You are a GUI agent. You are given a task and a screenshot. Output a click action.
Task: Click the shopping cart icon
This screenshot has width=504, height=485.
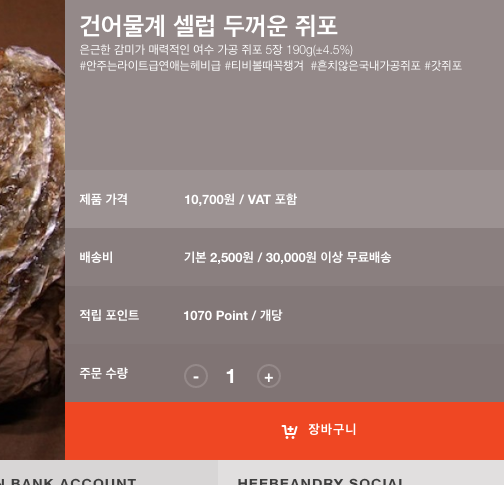[x=289, y=431]
